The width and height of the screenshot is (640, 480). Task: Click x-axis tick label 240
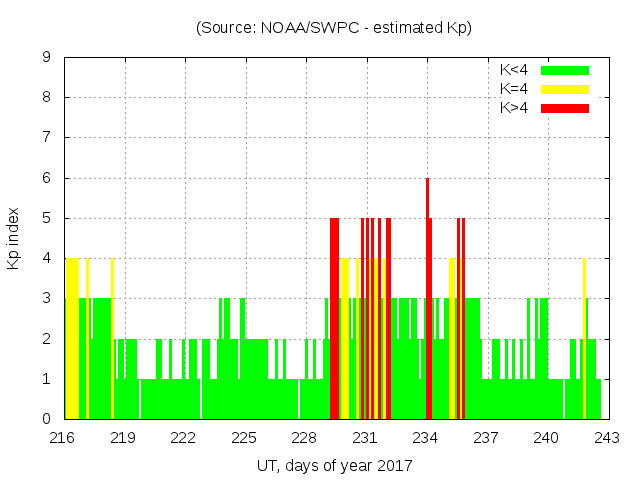click(x=546, y=437)
